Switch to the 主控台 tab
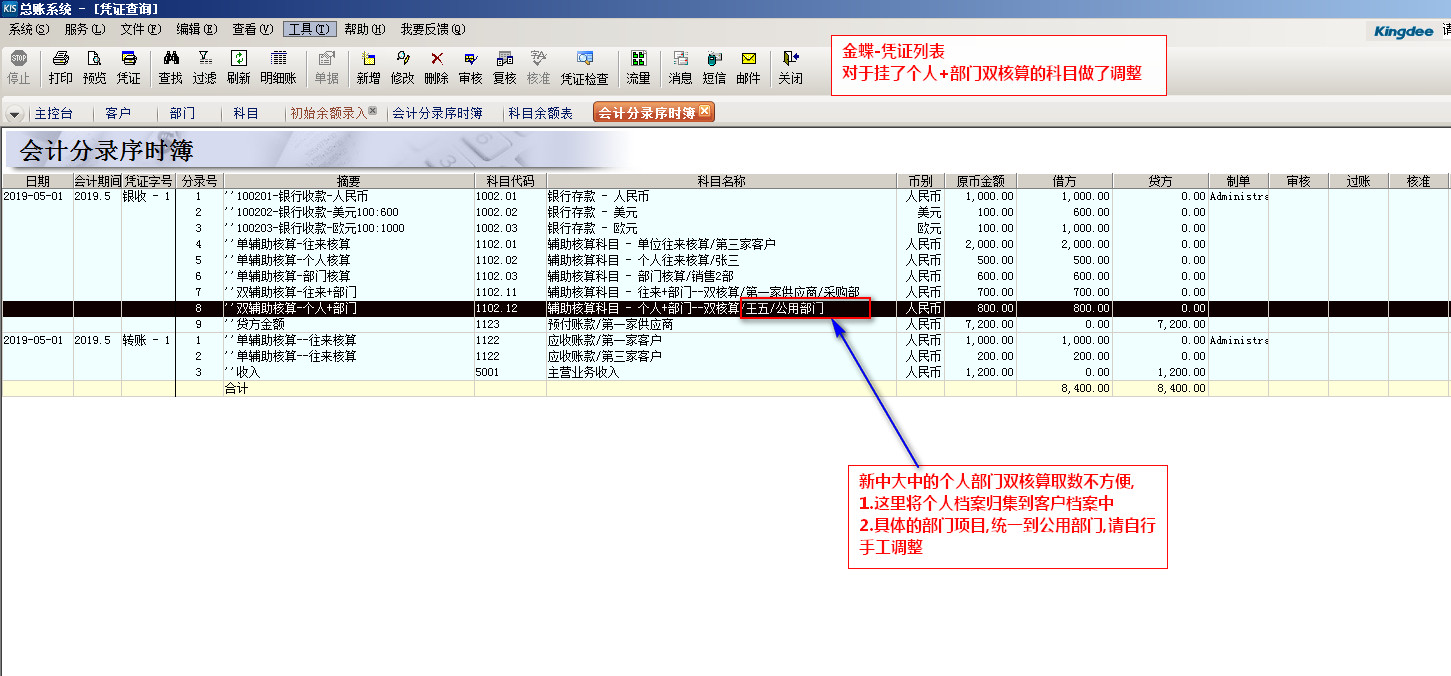Viewport: 1451px width, 676px height. point(53,114)
